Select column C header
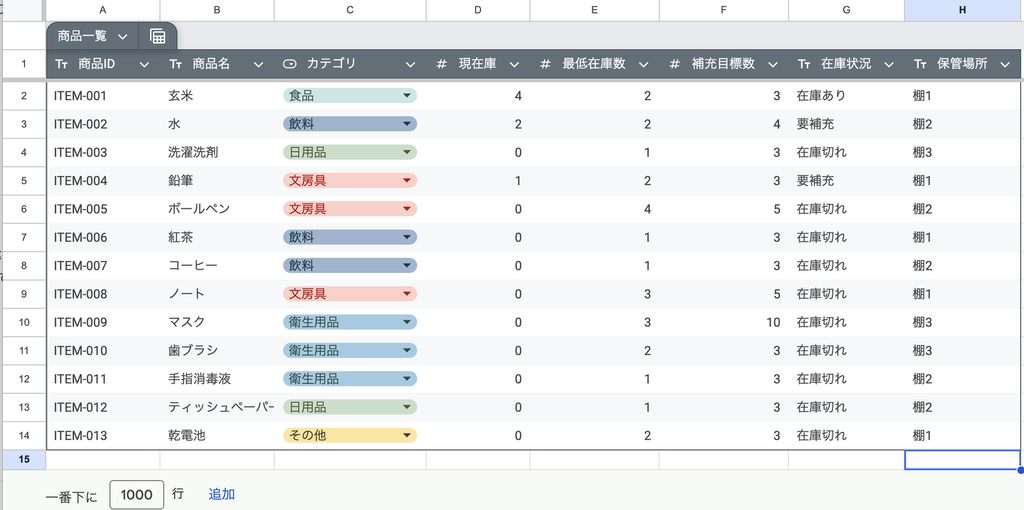1024x510 pixels. pos(350,10)
